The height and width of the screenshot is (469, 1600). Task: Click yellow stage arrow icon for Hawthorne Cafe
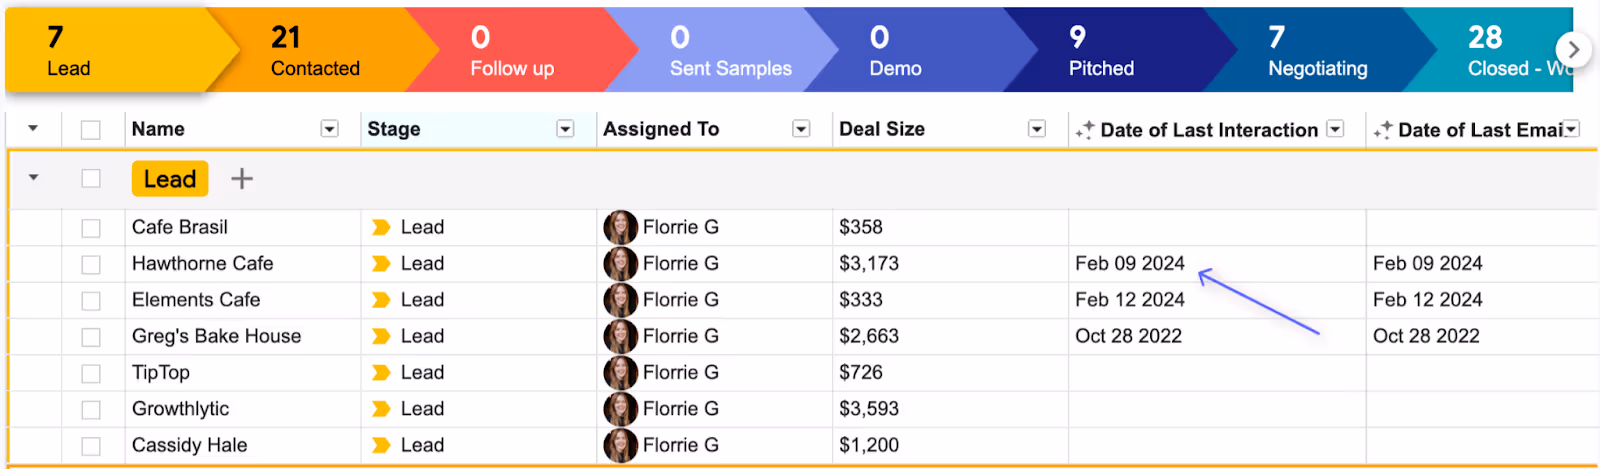tap(381, 264)
